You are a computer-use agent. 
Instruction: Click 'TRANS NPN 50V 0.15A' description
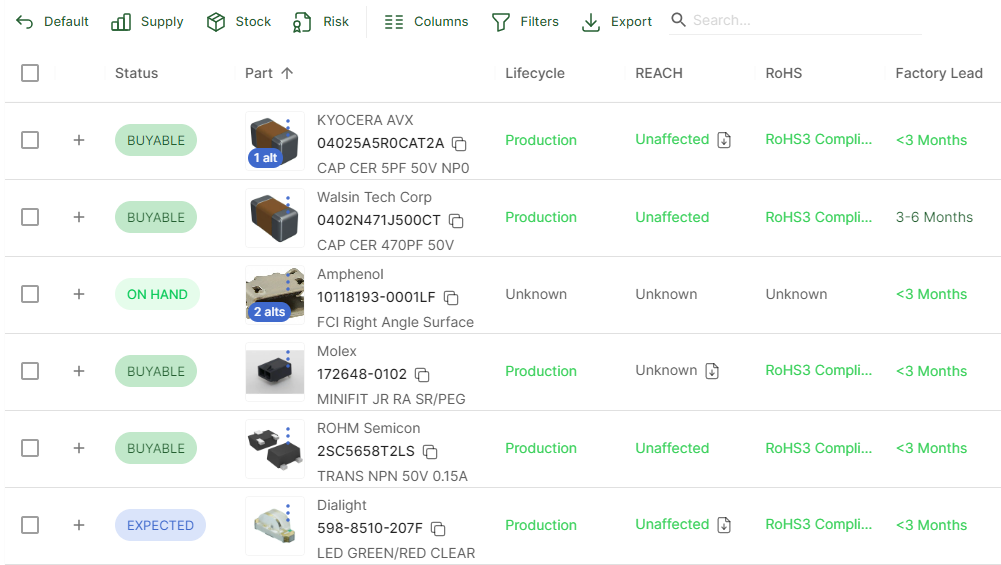click(x=393, y=476)
